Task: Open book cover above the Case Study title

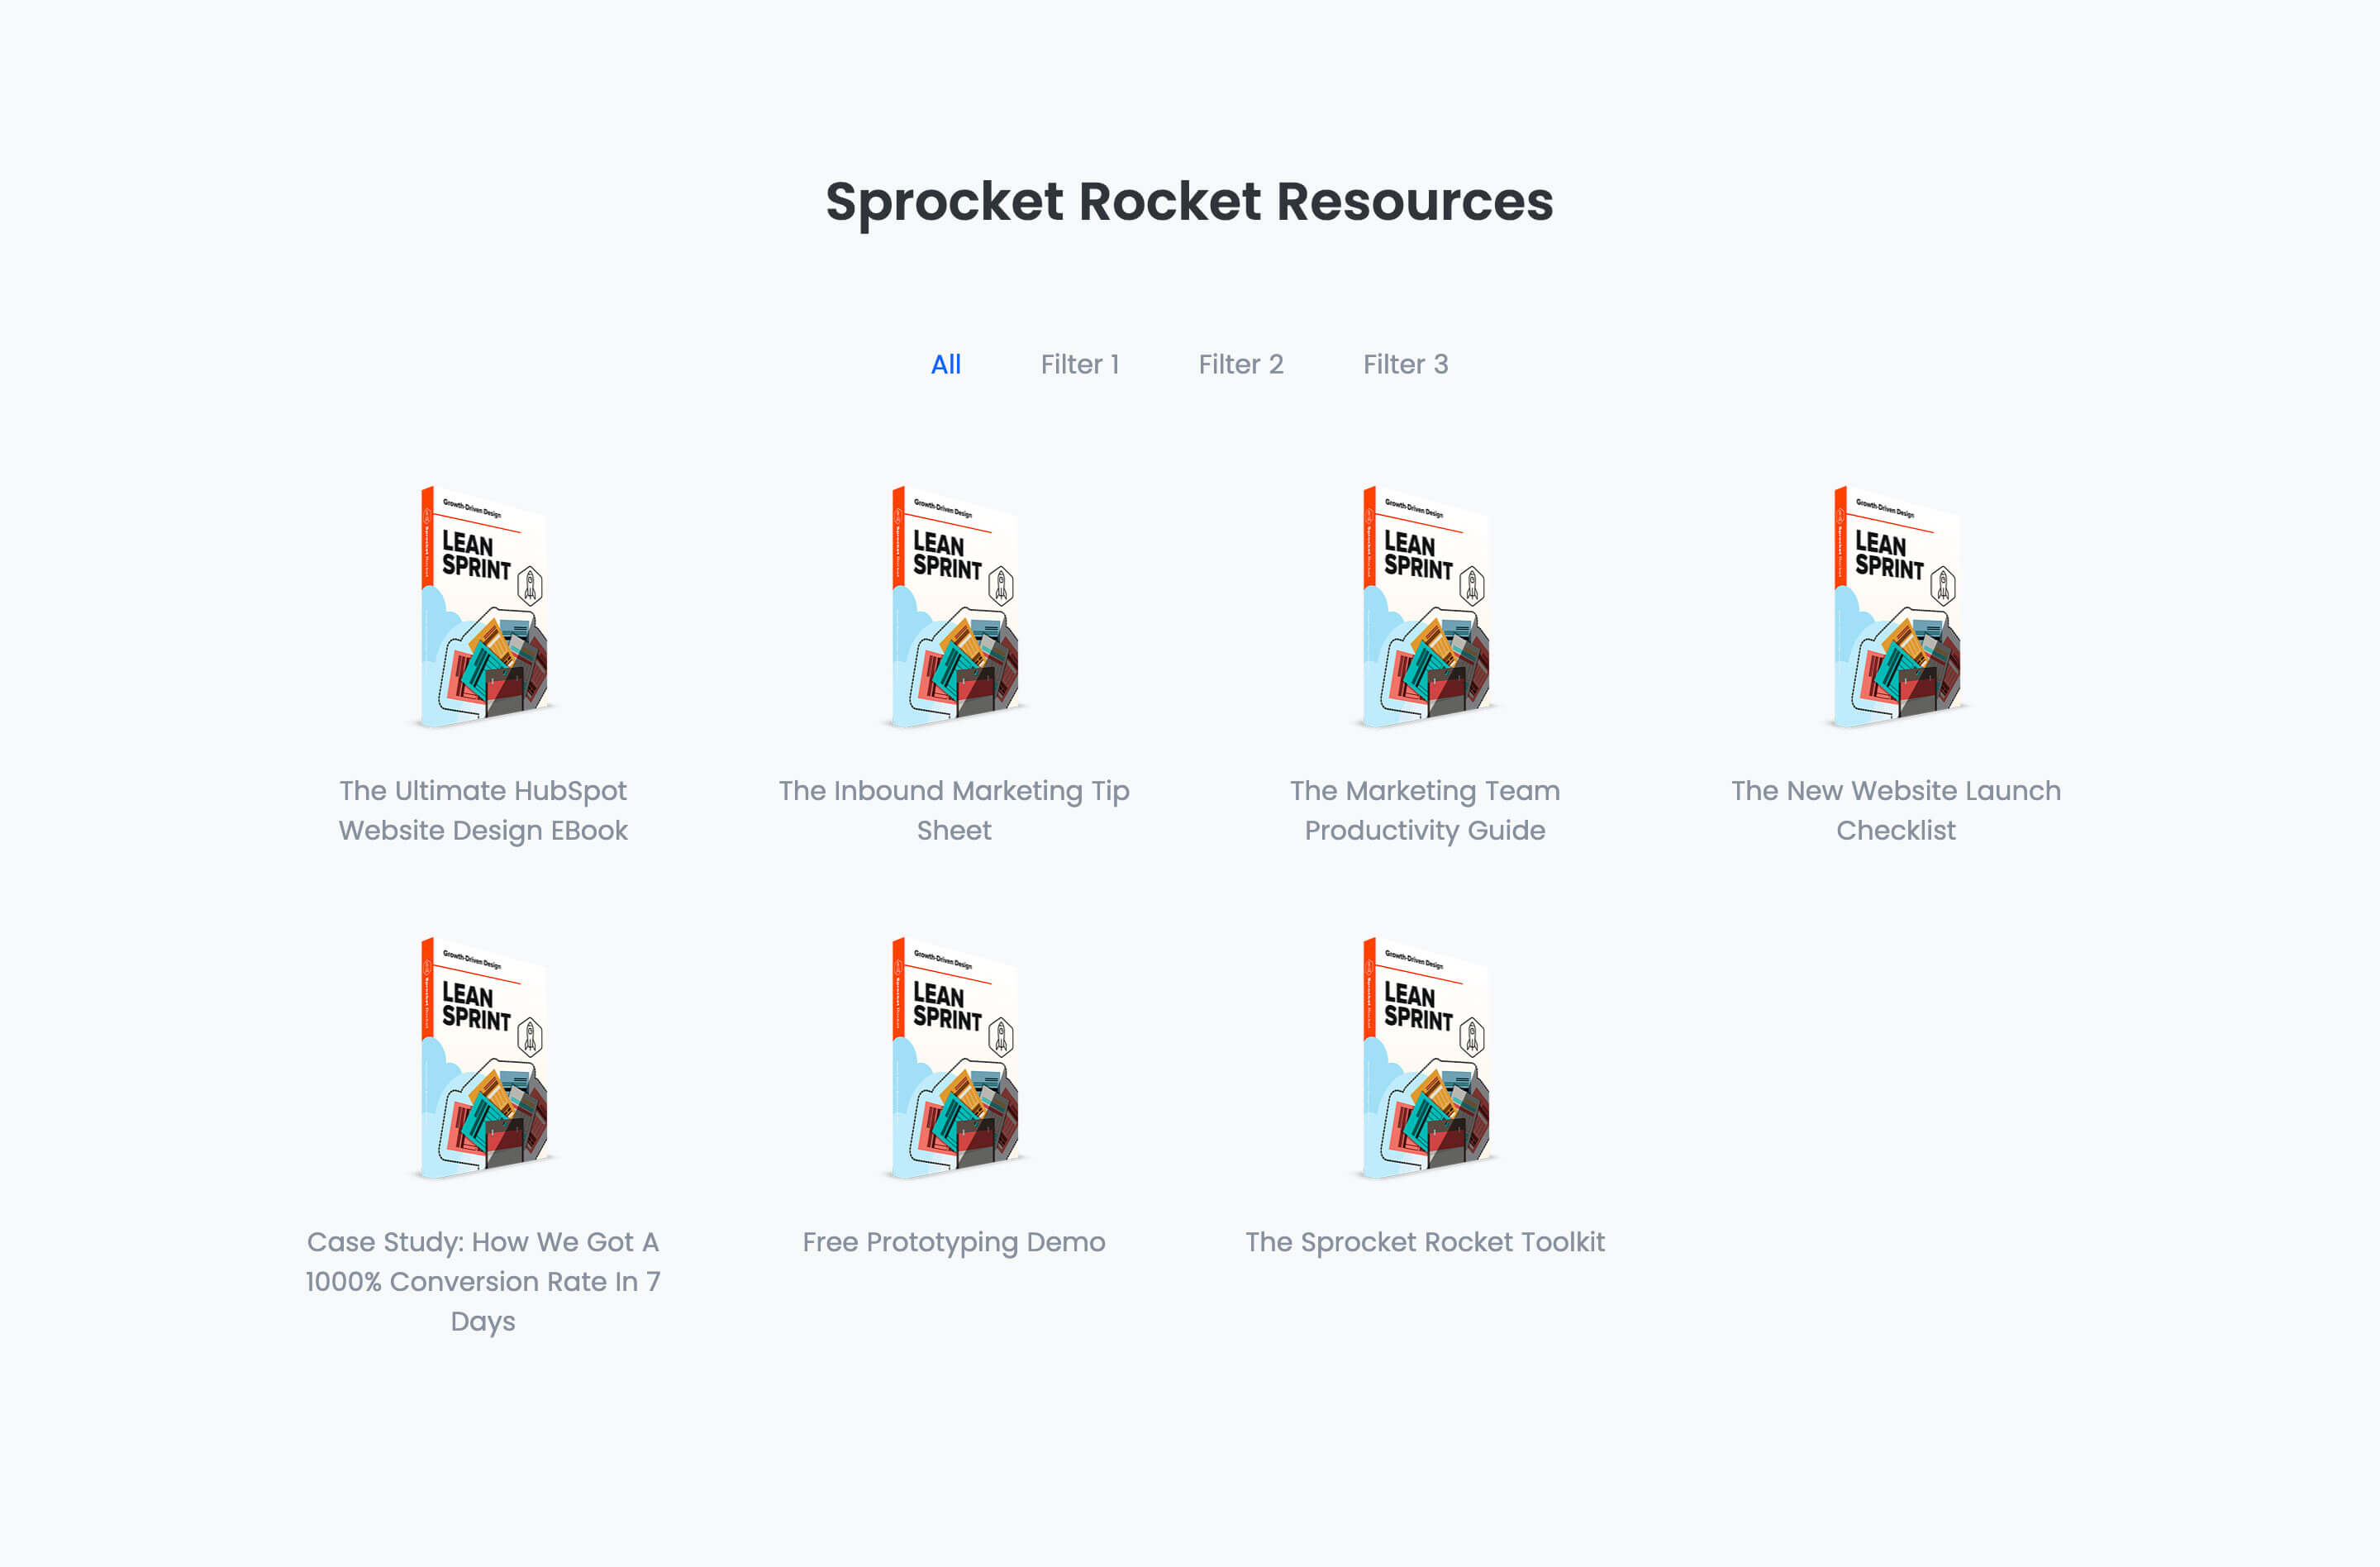Action: click(483, 1057)
